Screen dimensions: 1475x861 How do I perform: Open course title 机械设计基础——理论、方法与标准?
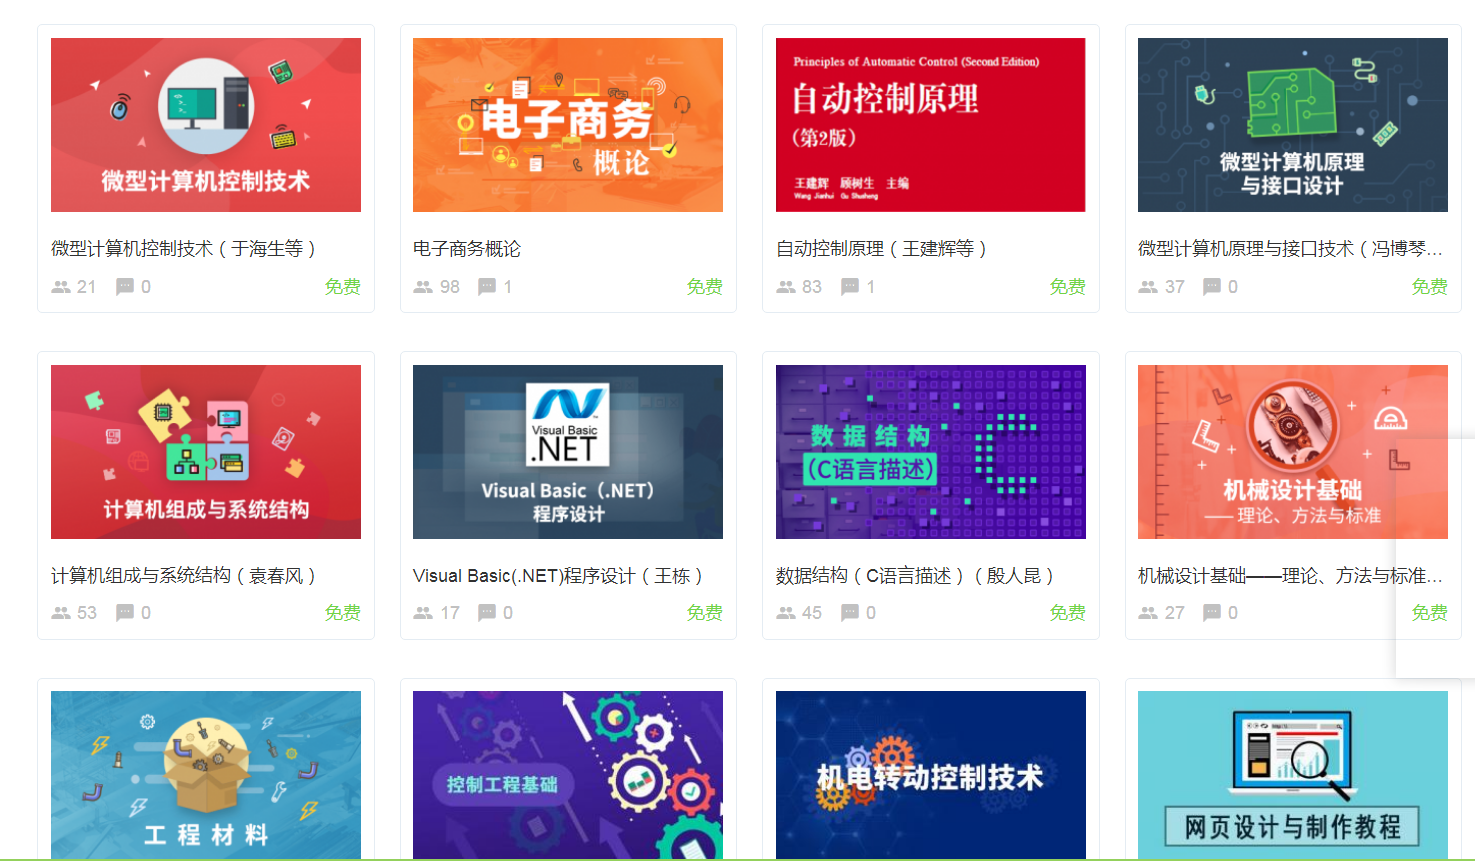pyautogui.click(x=1290, y=576)
